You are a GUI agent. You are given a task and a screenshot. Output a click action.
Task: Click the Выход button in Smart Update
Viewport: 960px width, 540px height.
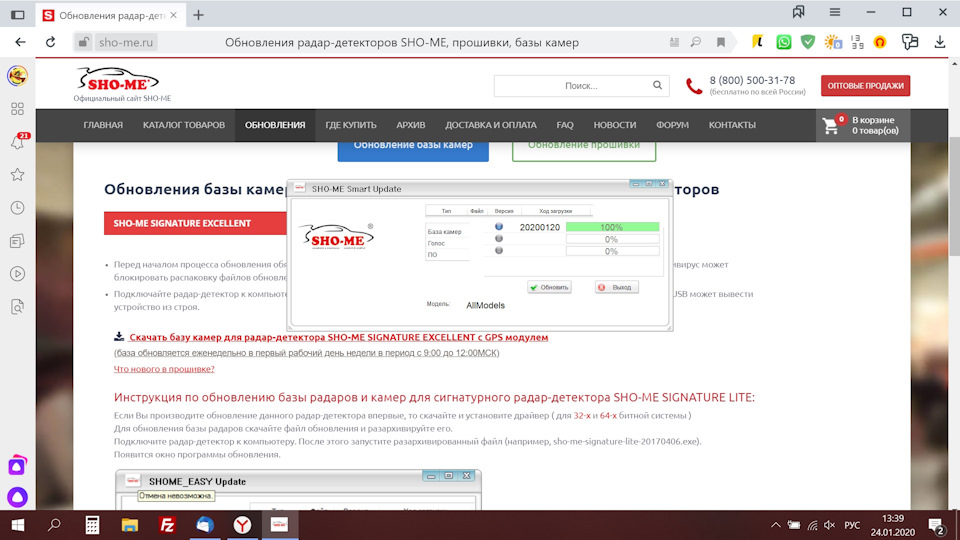(x=617, y=287)
